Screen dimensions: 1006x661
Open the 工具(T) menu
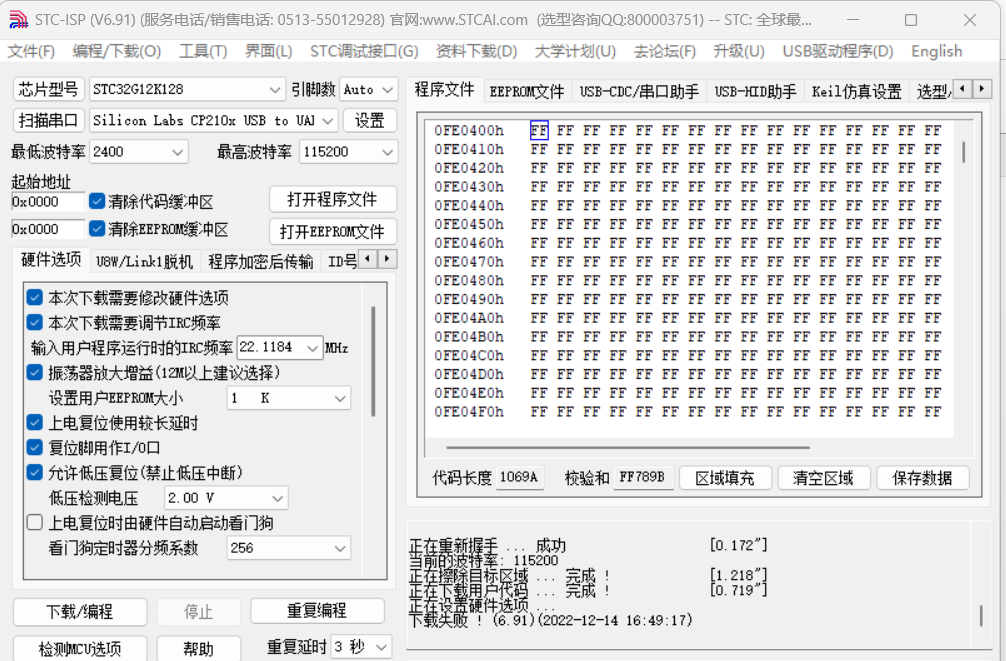[x=203, y=51]
